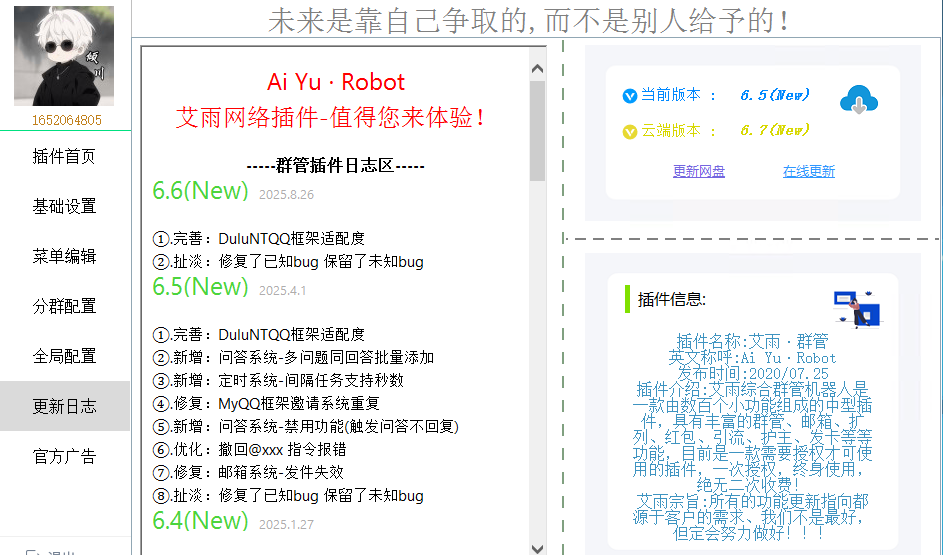This screenshot has width=943, height=555.
Task: Select the 更新日志 sidebar item
Action: 65,406
